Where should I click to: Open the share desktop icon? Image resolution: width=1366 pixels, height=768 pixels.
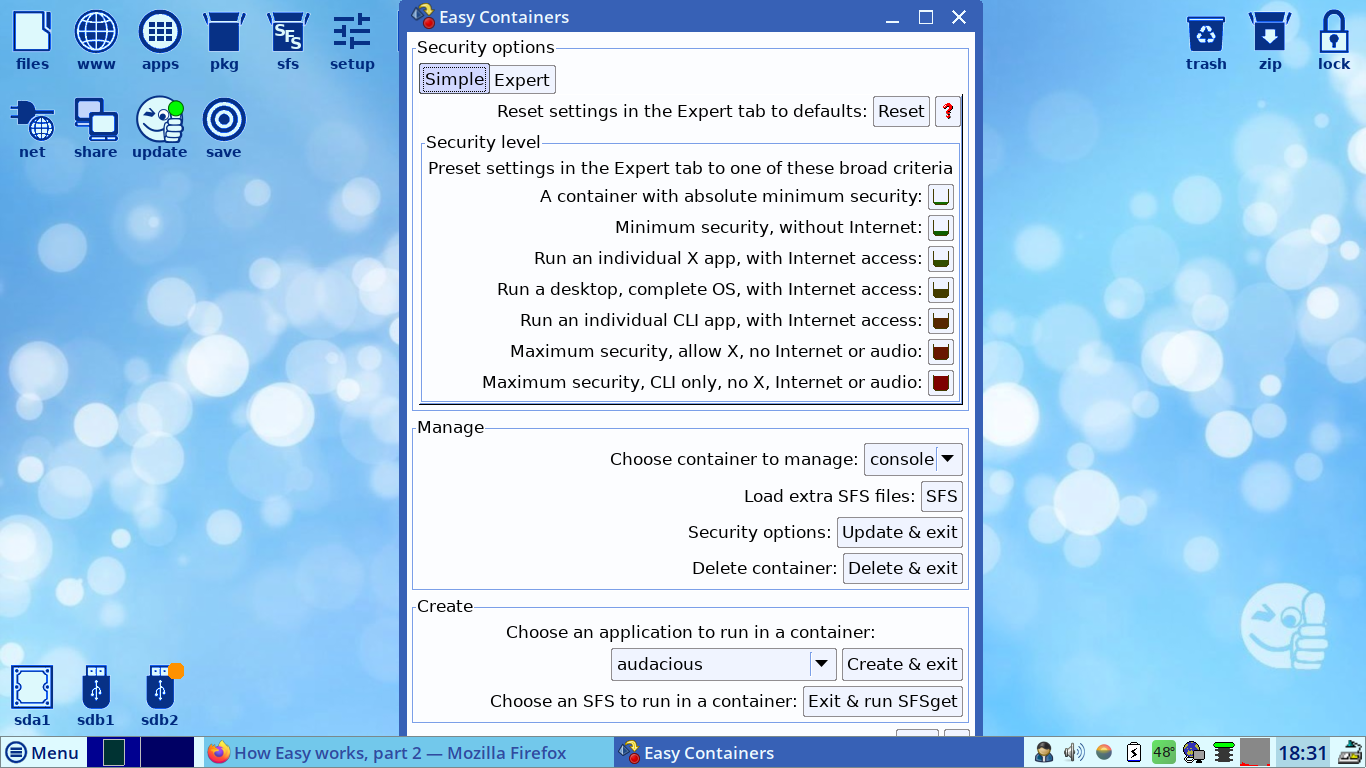pyautogui.click(x=96, y=128)
